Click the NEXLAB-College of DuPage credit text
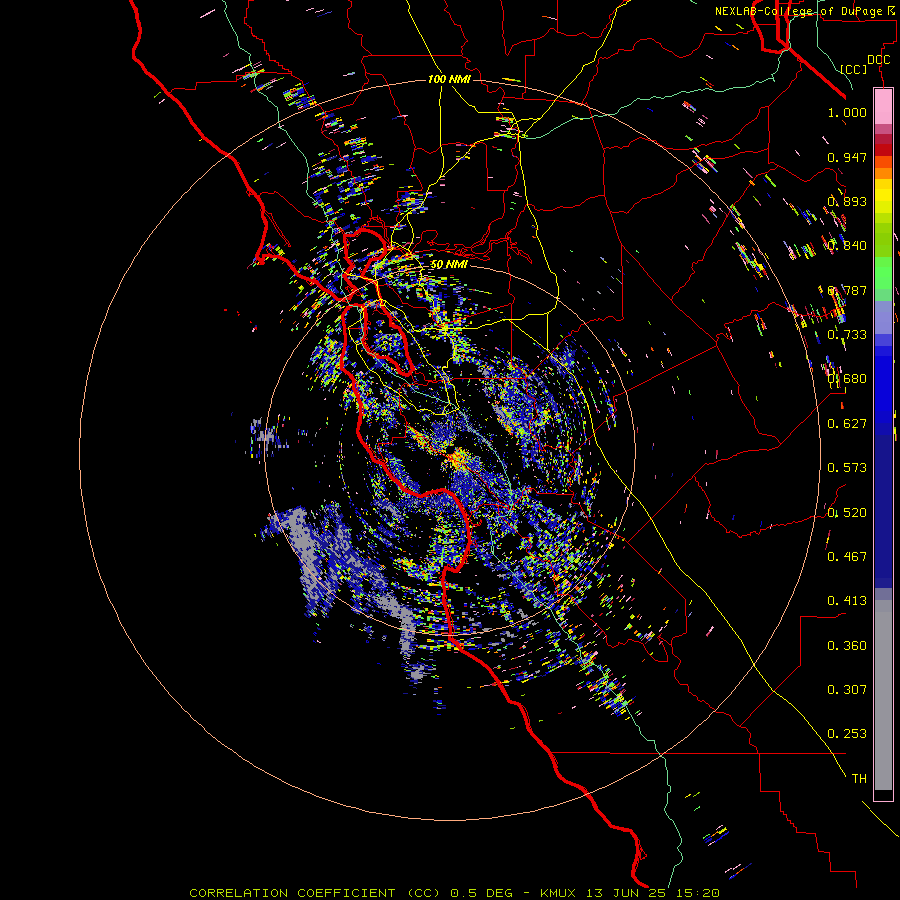 click(804, 11)
